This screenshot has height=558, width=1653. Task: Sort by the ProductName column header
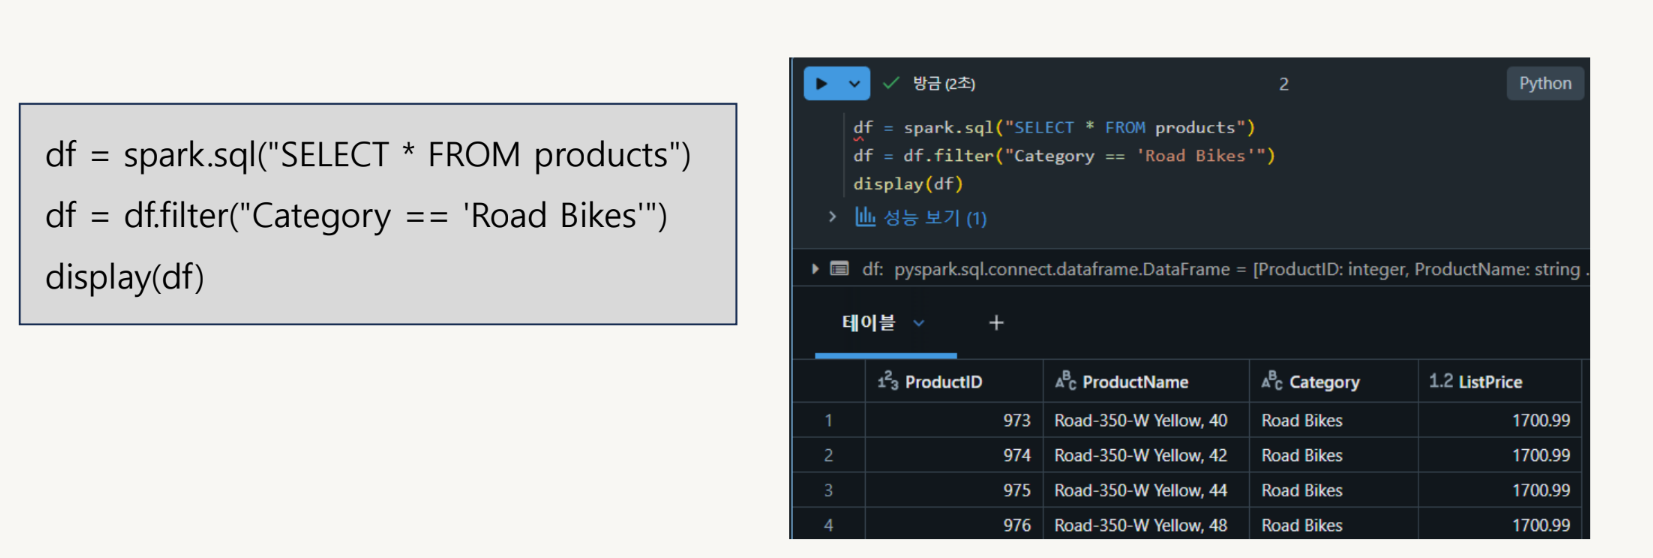click(x=1135, y=382)
